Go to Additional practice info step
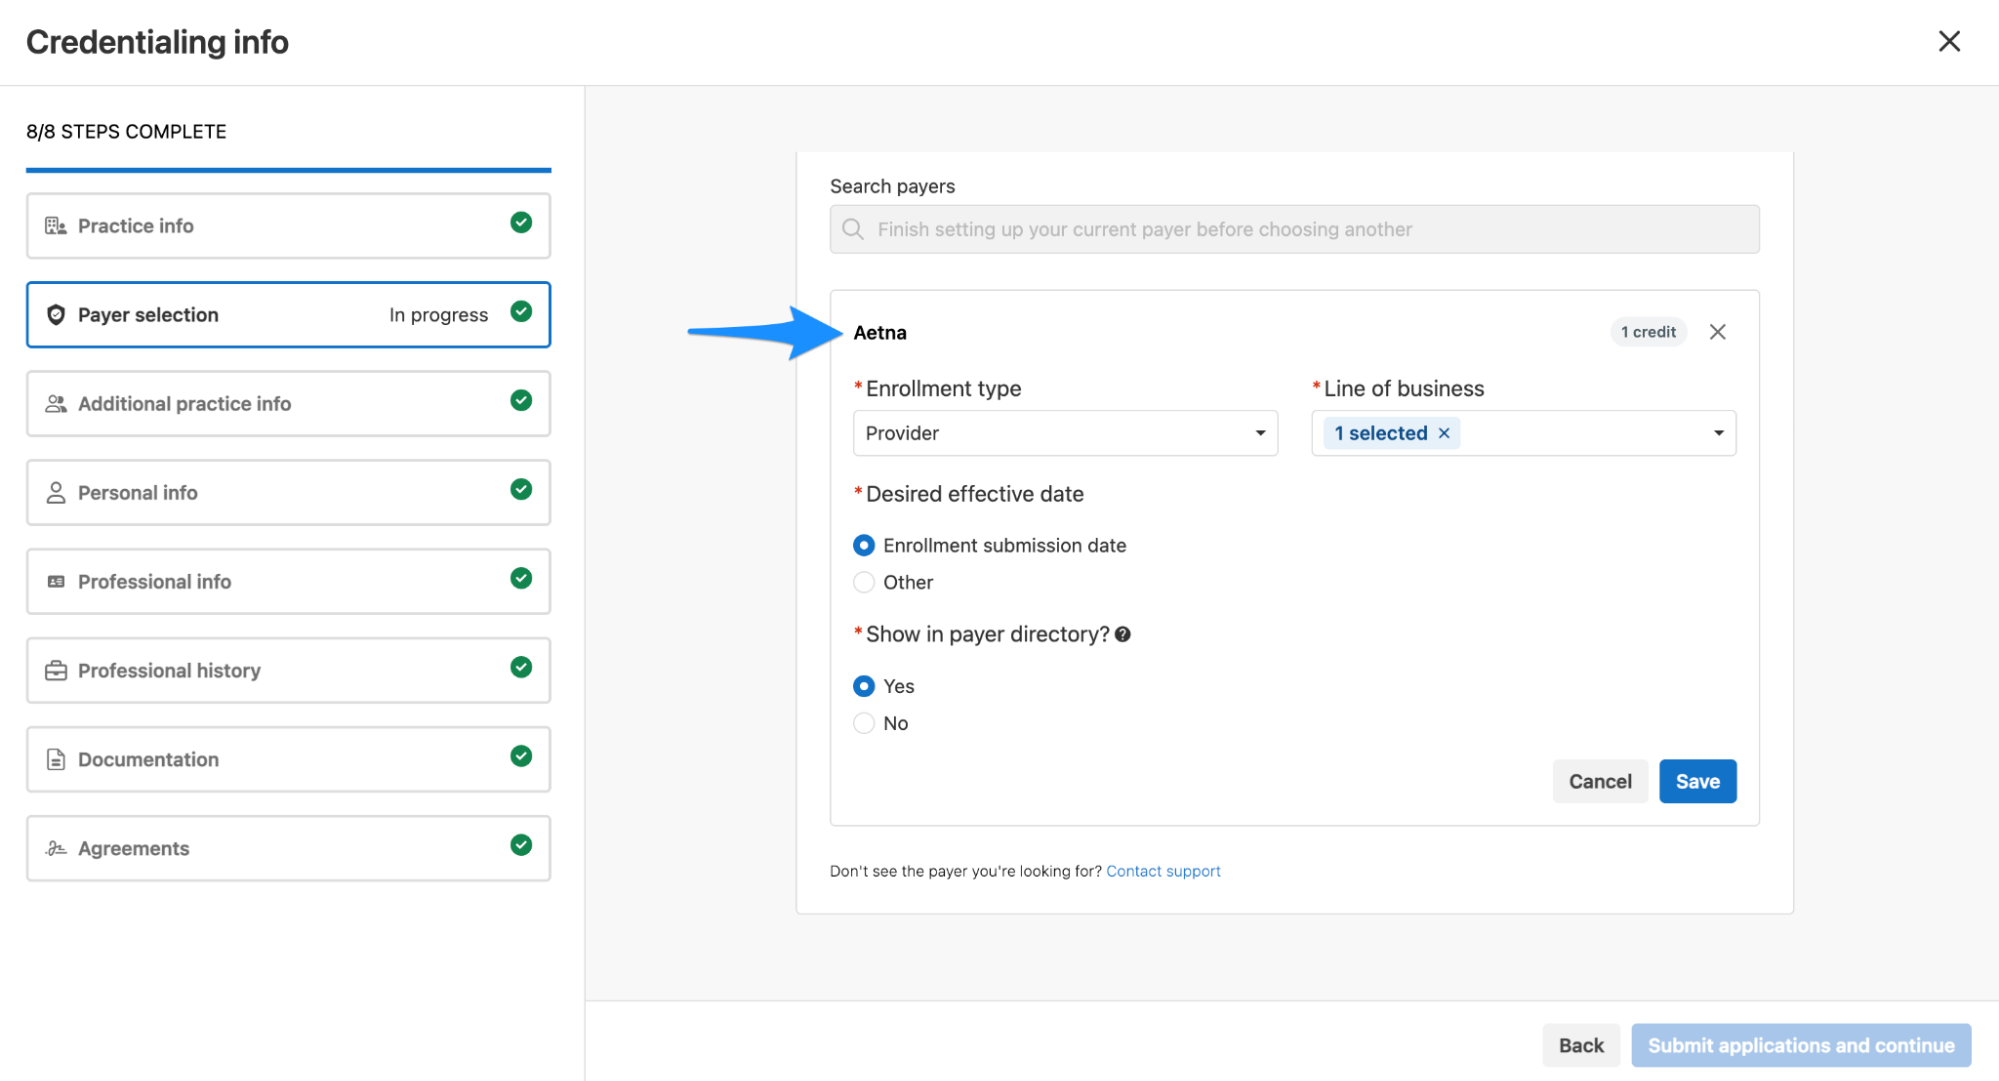Image resolution: width=1999 pixels, height=1081 pixels. [288, 404]
